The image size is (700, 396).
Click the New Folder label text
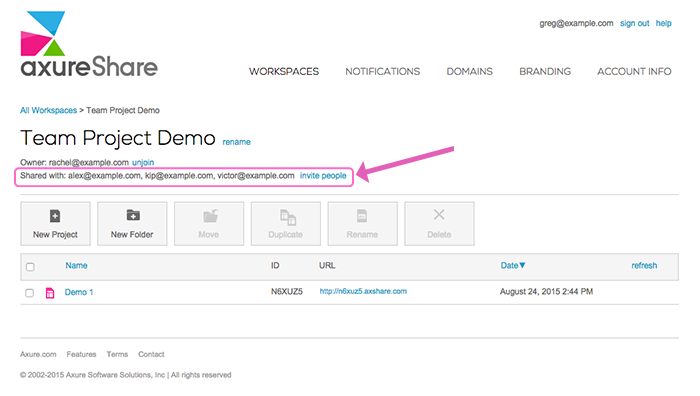pyautogui.click(x=132, y=234)
